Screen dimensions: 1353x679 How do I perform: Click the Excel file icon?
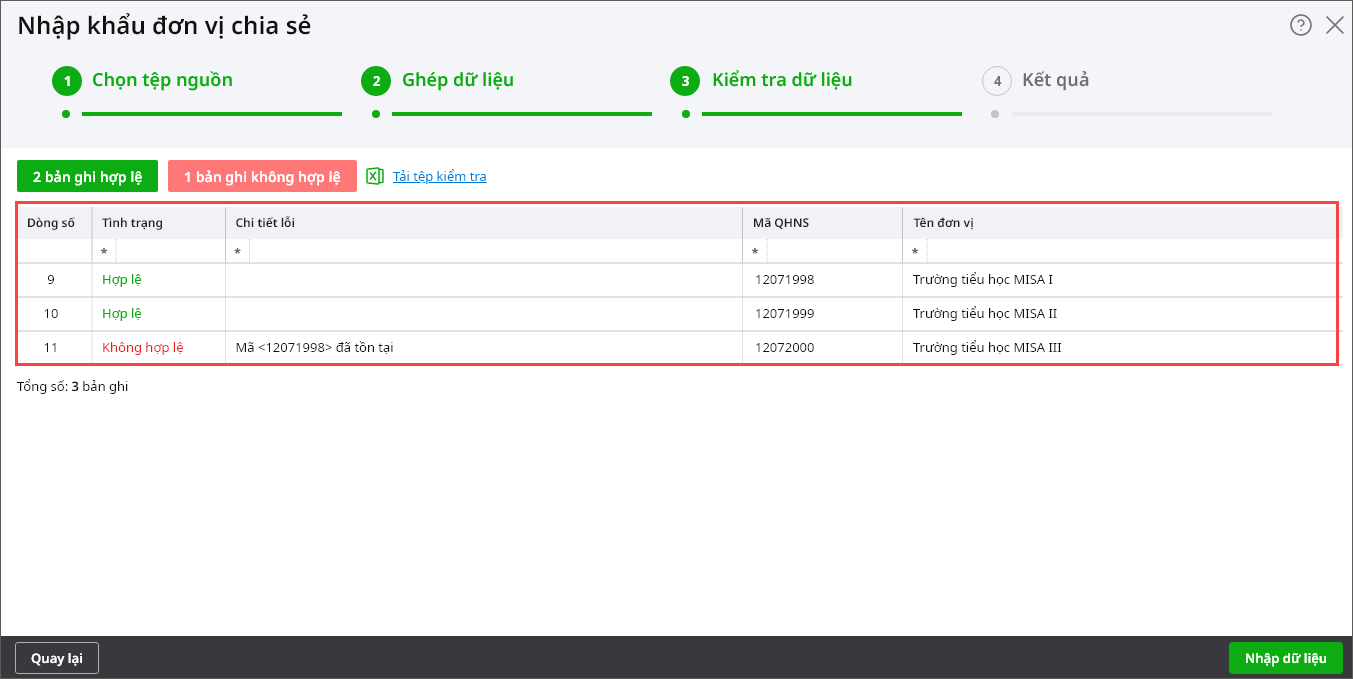tap(375, 176)
